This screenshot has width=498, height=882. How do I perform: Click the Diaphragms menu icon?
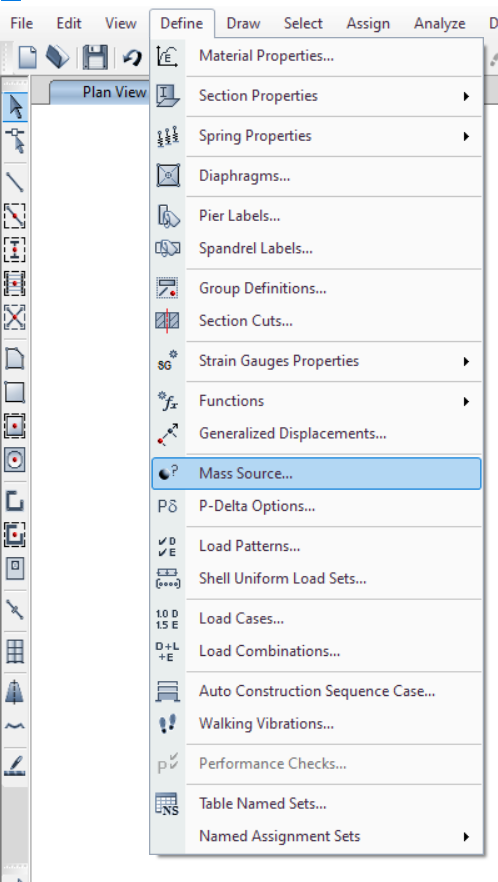(x=168, y=176)
